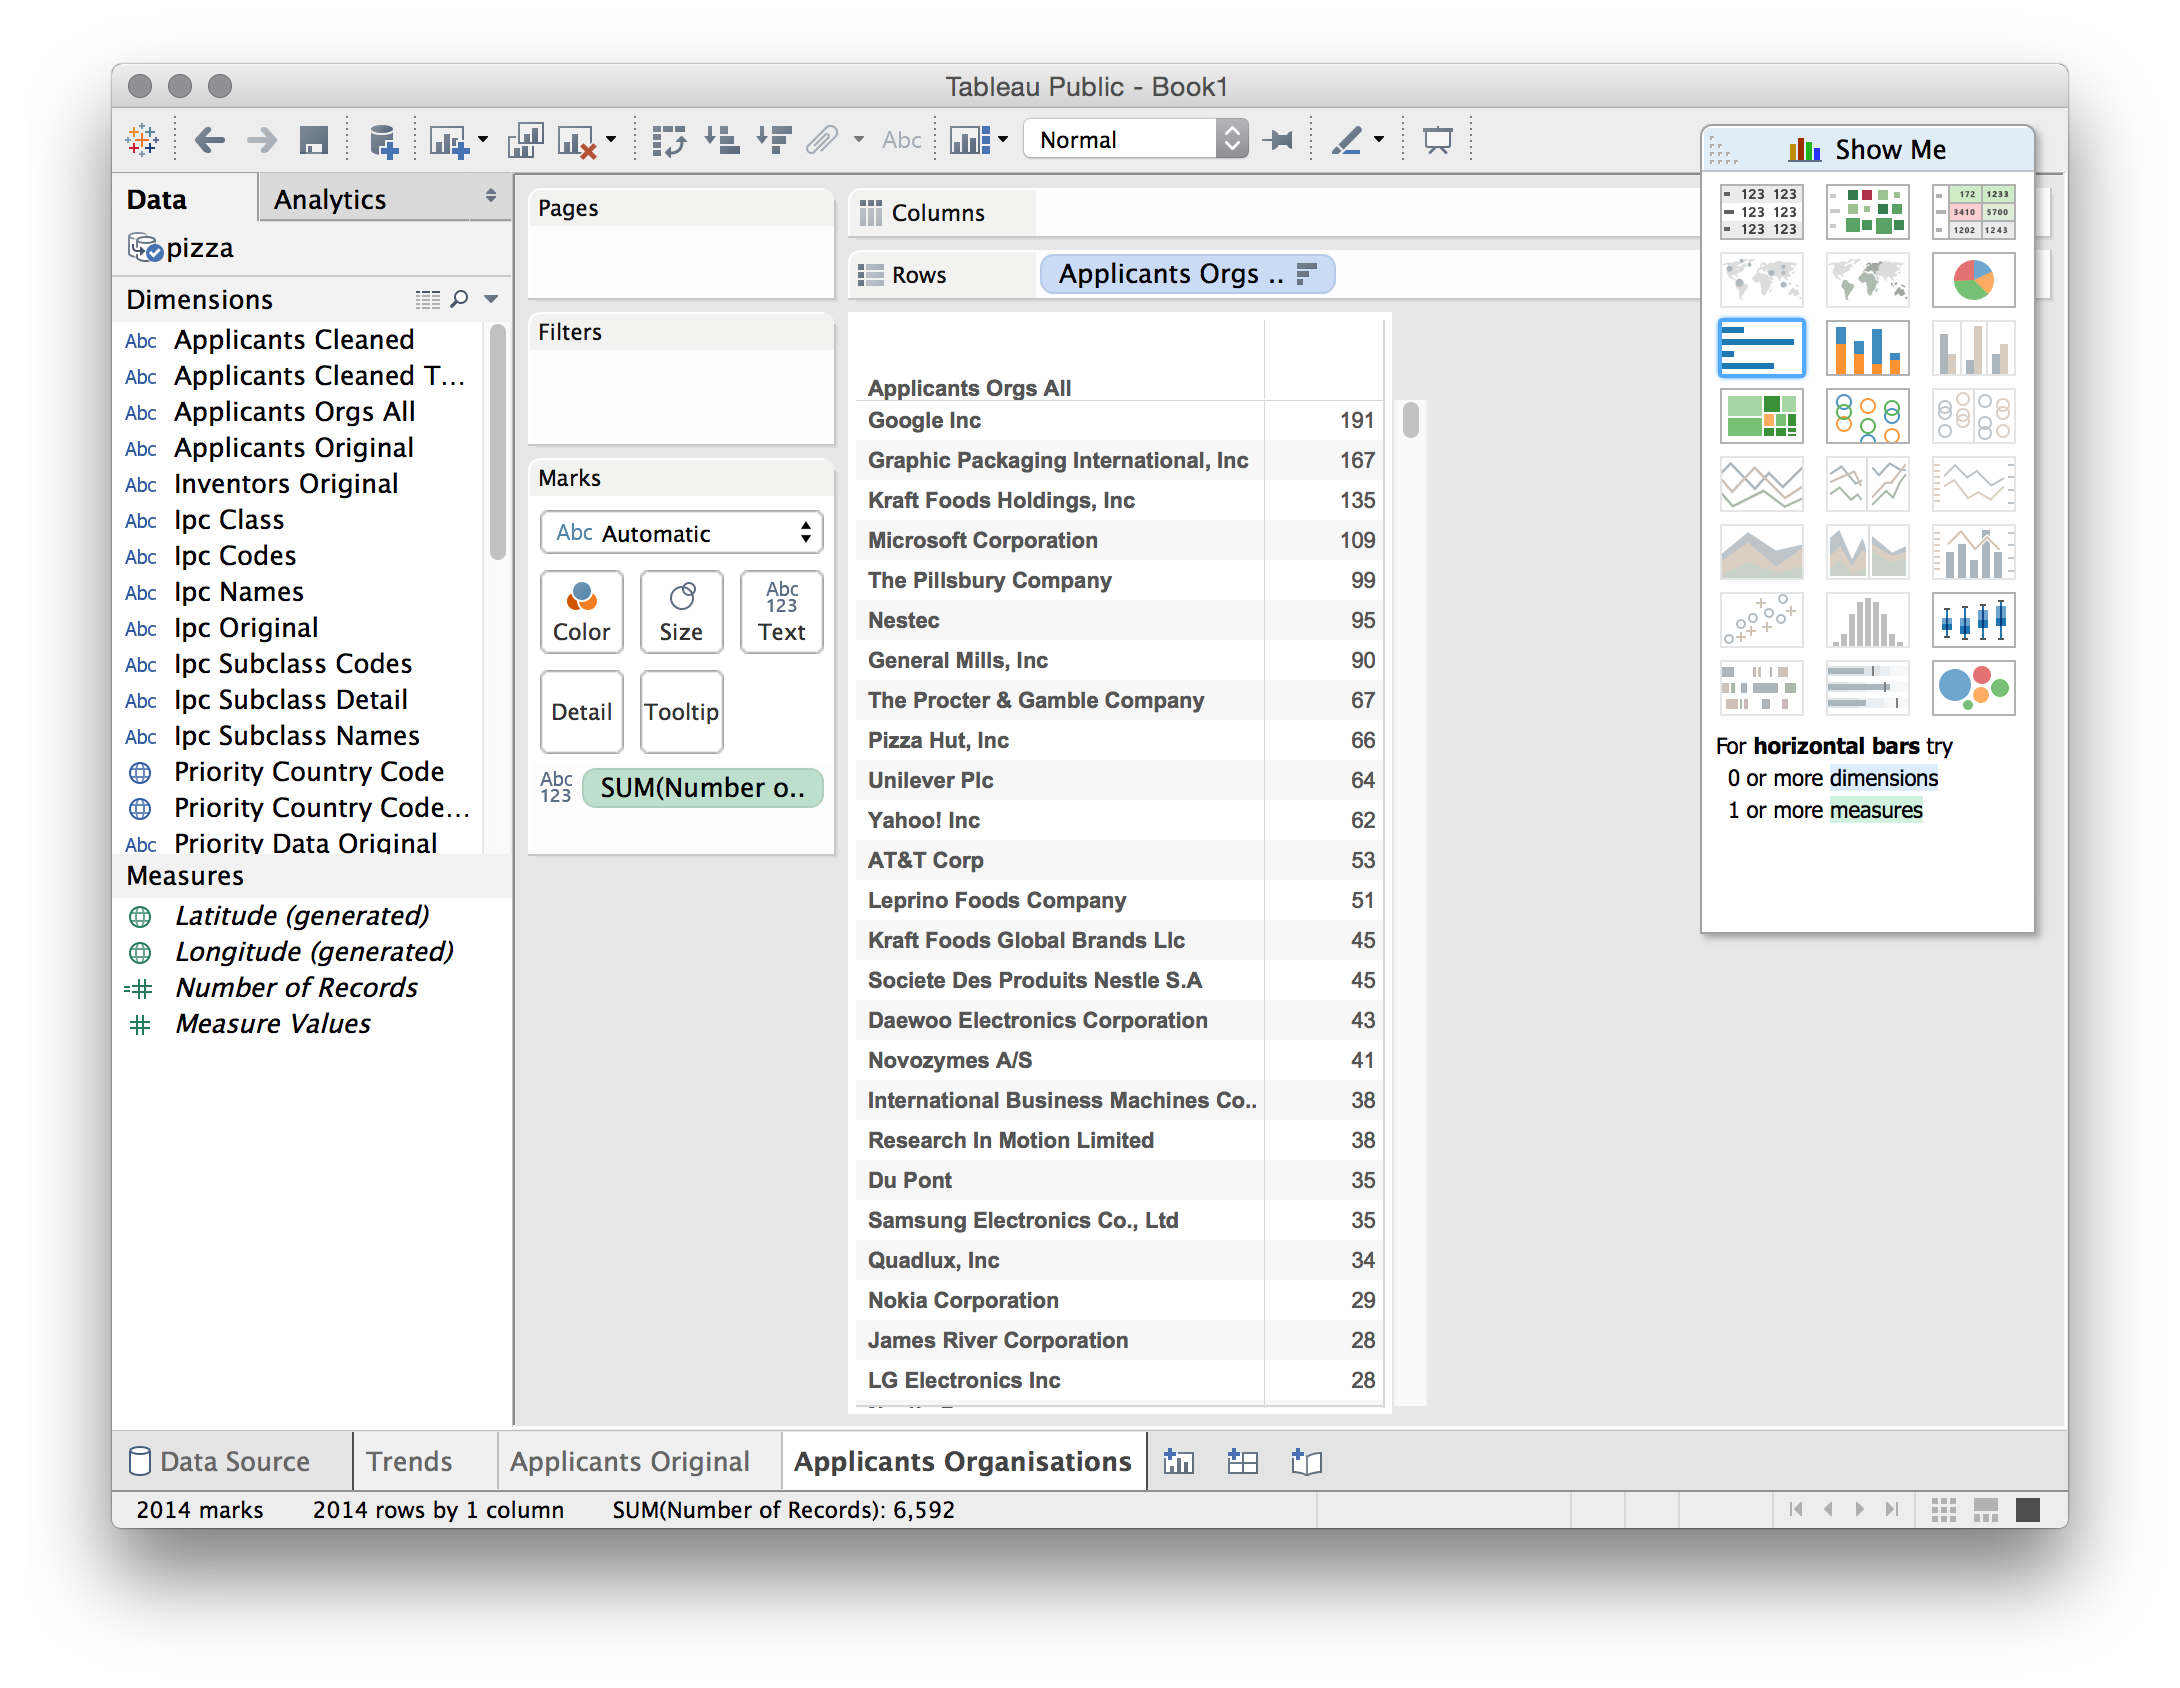Choose circle views in Show Me
Screen dimensions: 2180x1688
tap(1867, 416)
